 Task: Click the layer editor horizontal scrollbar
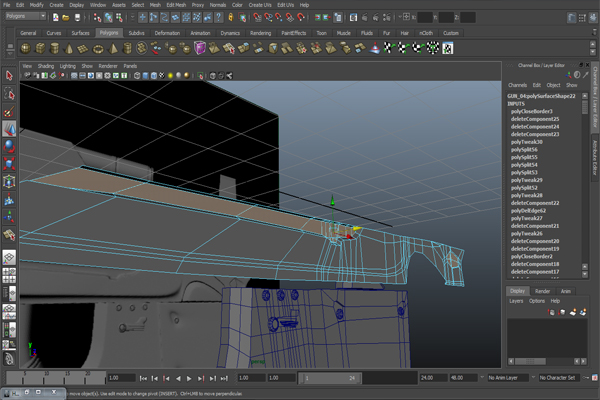[x=548, y=361]
